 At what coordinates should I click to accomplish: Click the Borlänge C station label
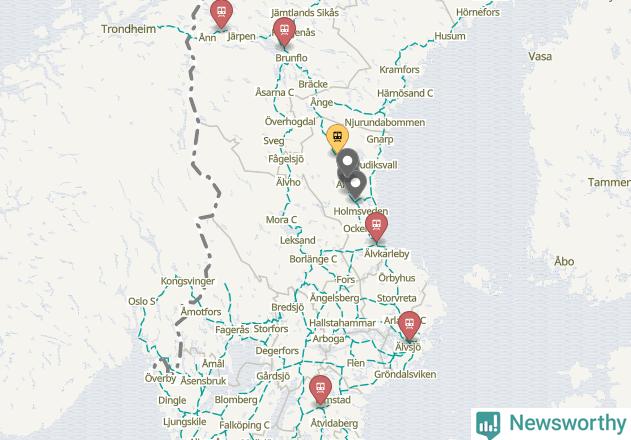point(313,259)
